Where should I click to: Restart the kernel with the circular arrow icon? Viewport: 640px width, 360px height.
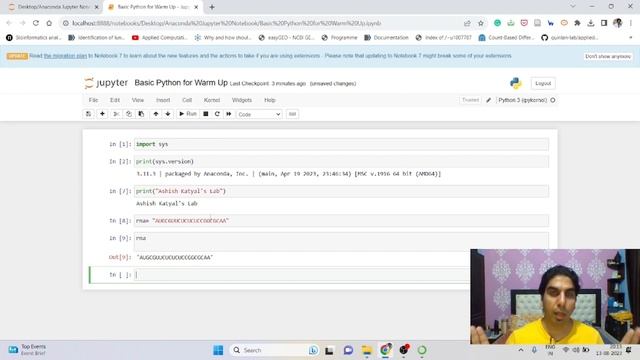(x=217, y=114)
